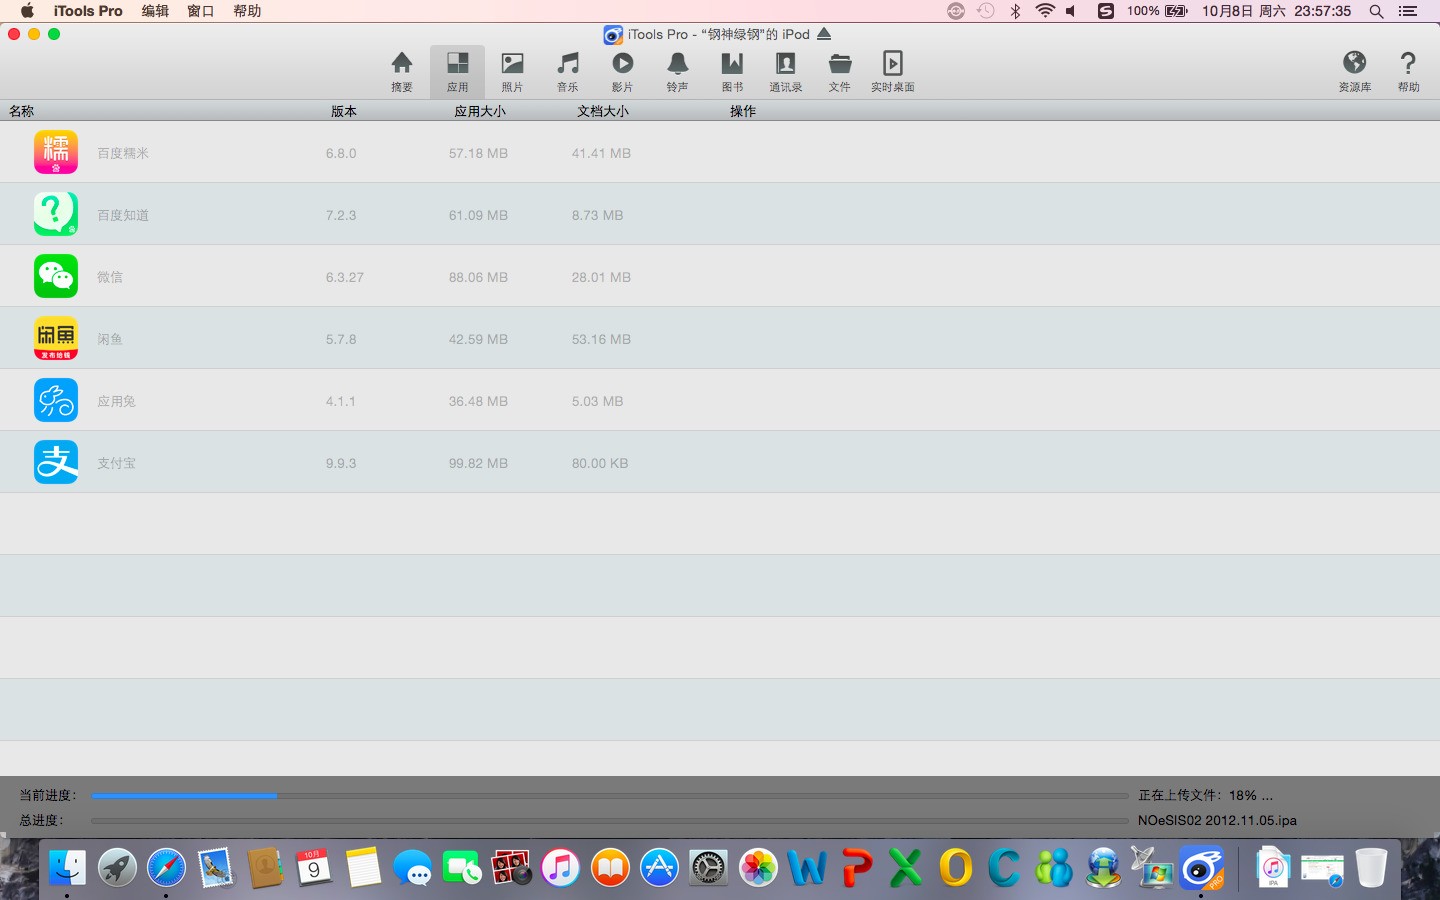Switch to the 照片 photos section

512,71
